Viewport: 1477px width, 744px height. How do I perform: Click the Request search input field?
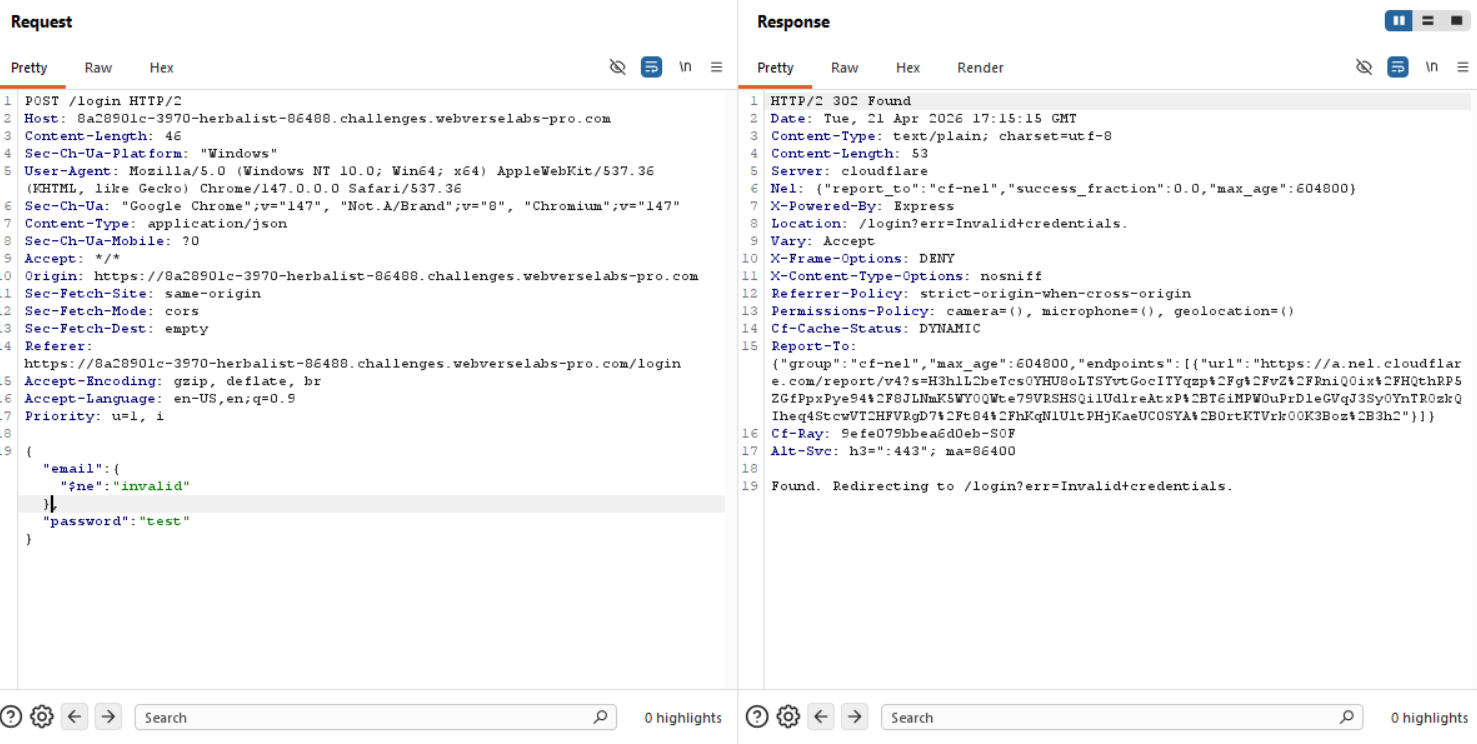click(365, 717)
